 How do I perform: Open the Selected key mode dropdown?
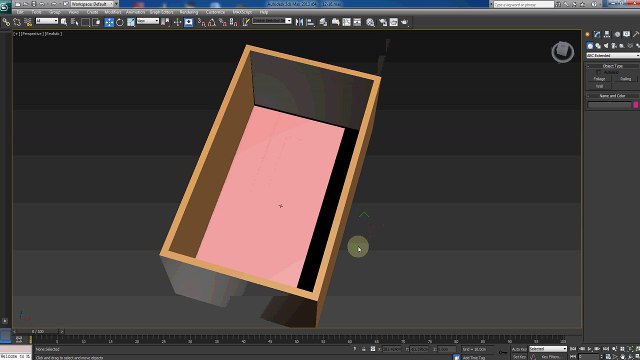tap(548, 349)
